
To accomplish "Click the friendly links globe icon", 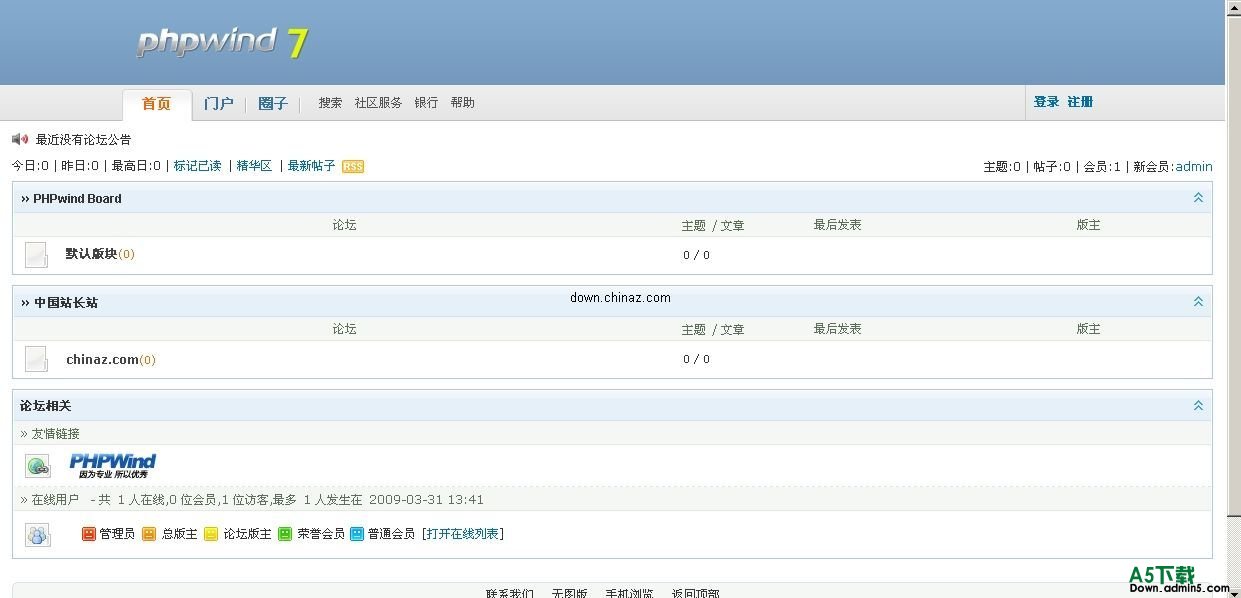I will coord(37,466).
